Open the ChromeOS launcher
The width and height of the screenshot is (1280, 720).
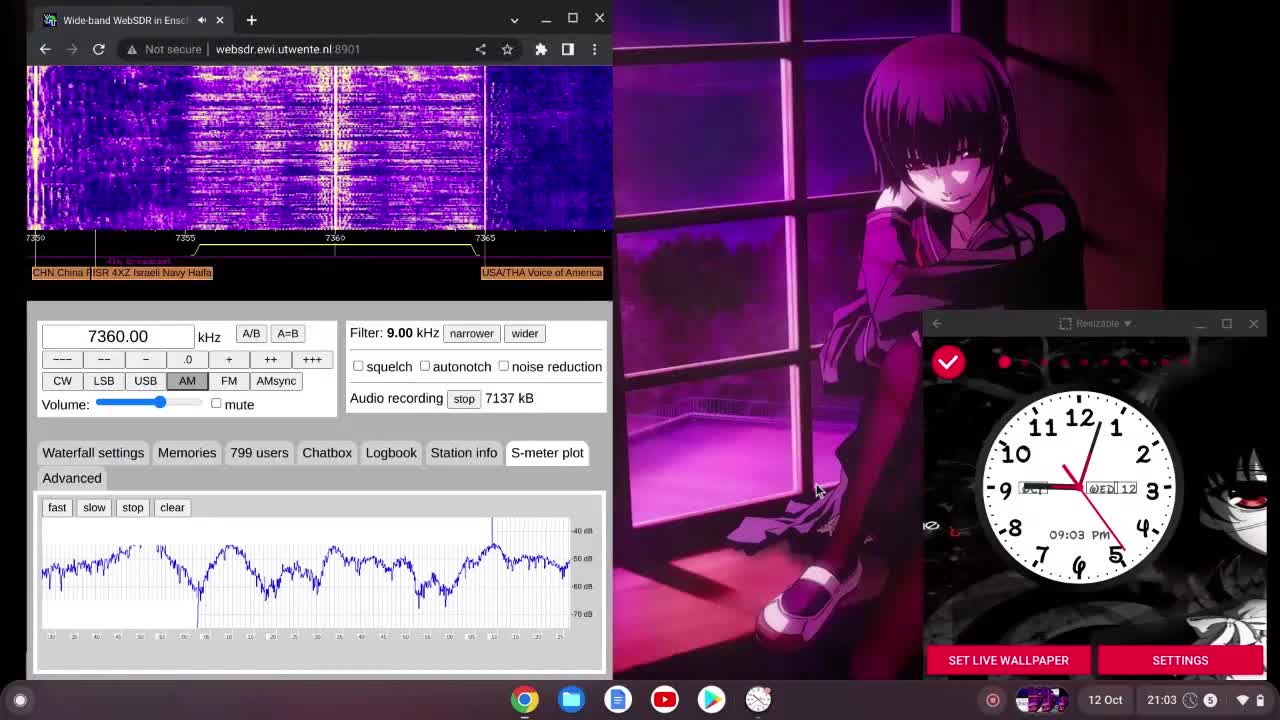[x=20, y=700]
